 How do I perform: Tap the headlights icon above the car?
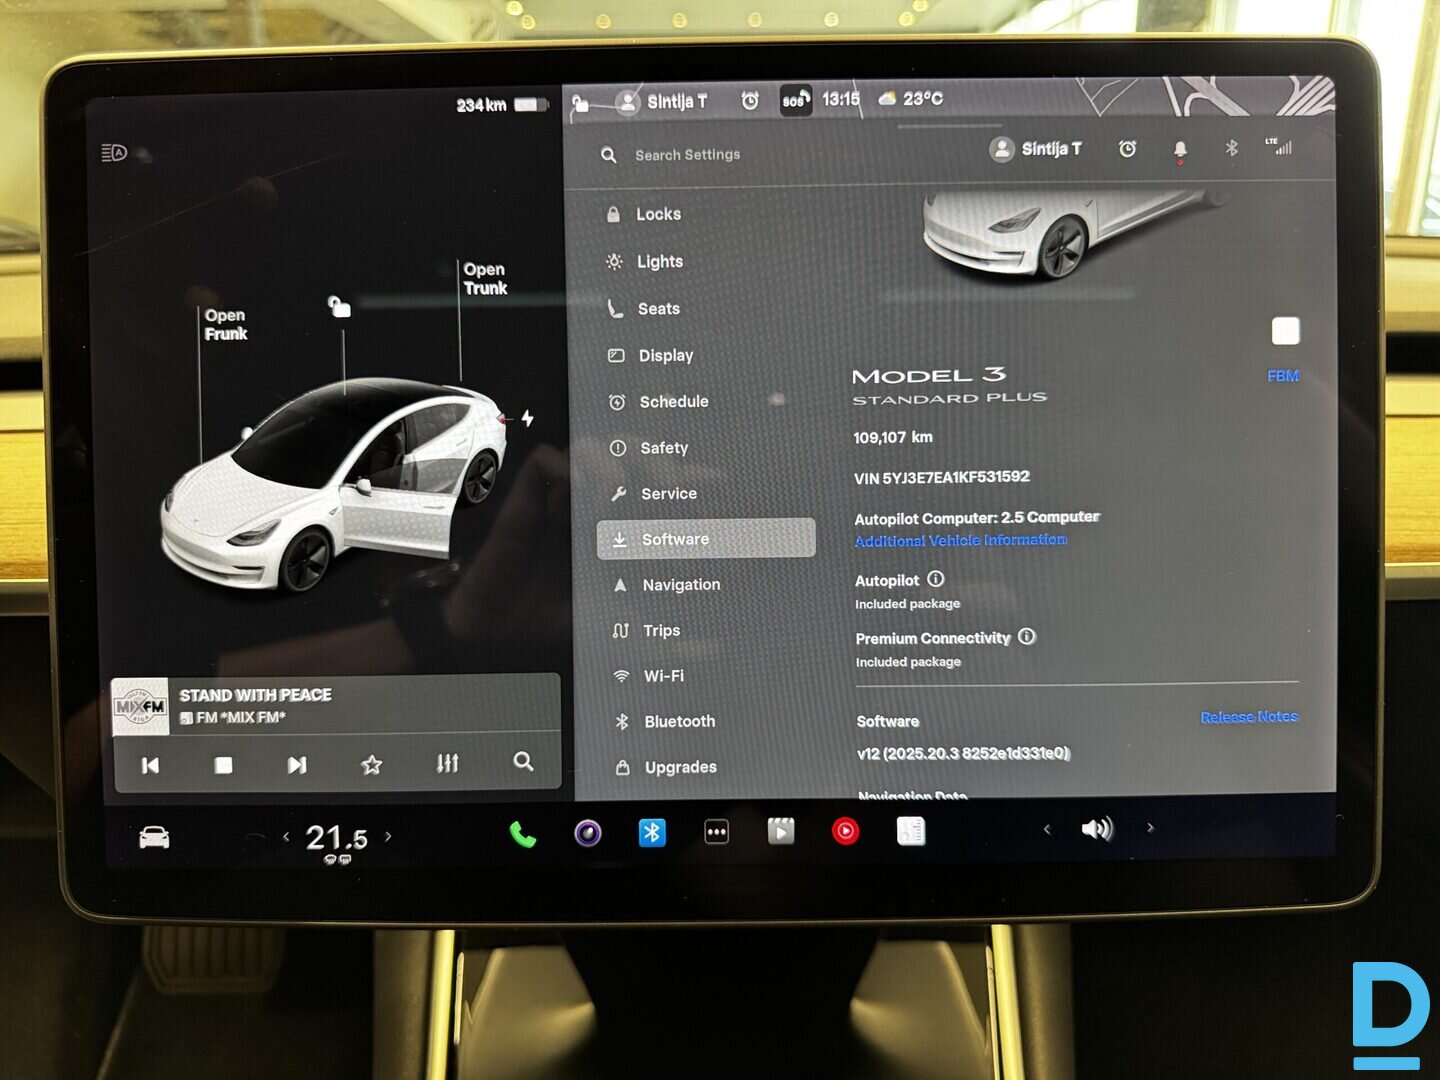coord(114,153)
